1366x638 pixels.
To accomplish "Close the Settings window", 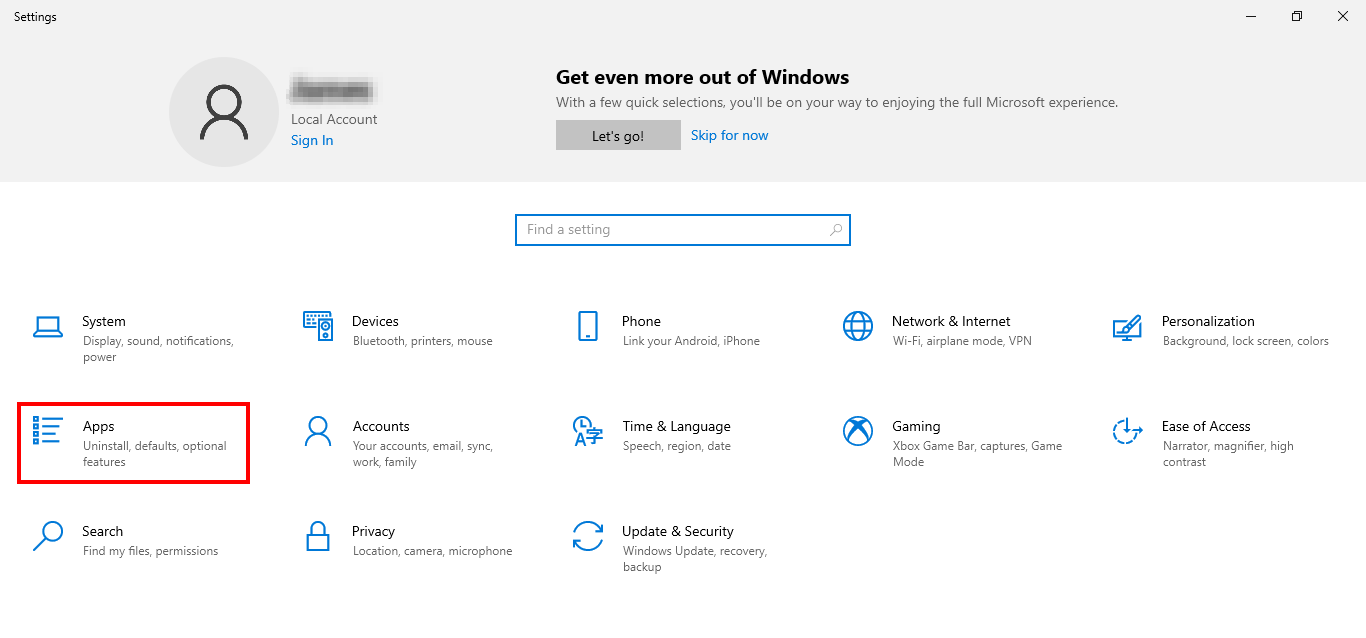I will [x=1343, y=16].
